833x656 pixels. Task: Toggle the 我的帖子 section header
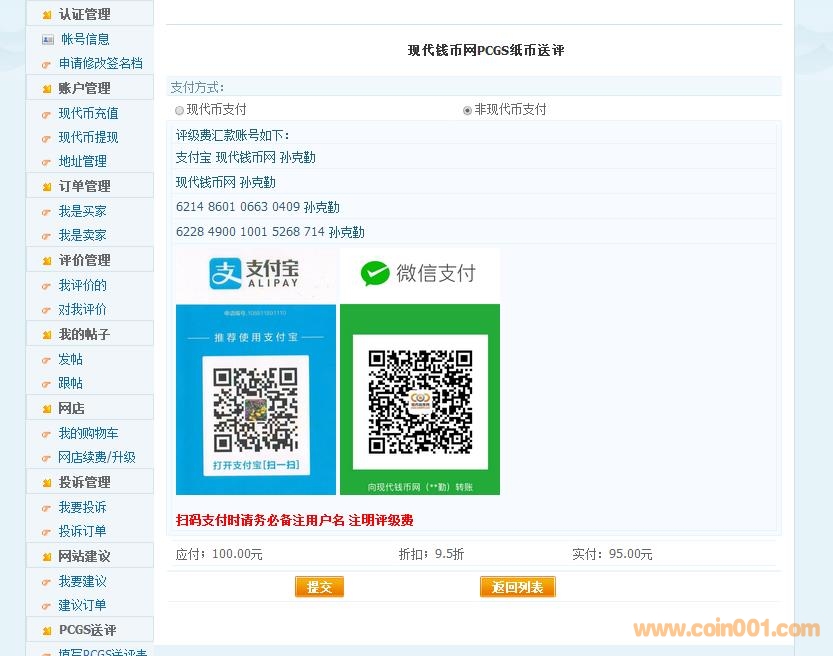tap(85, 334)
